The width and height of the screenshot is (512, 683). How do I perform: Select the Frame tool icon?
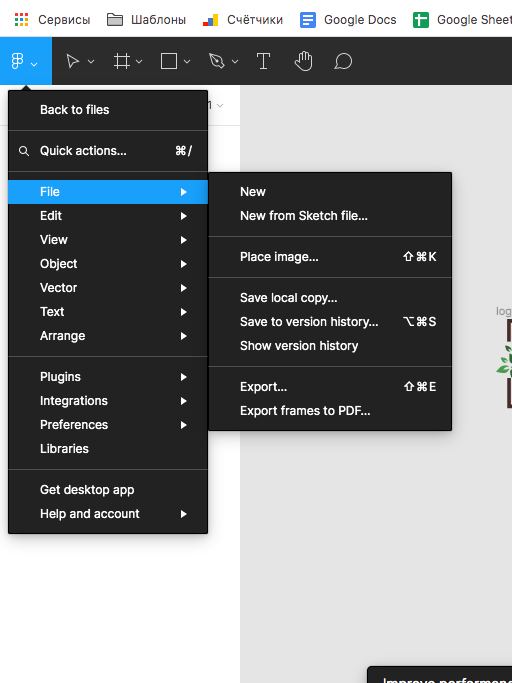(122, 61)
